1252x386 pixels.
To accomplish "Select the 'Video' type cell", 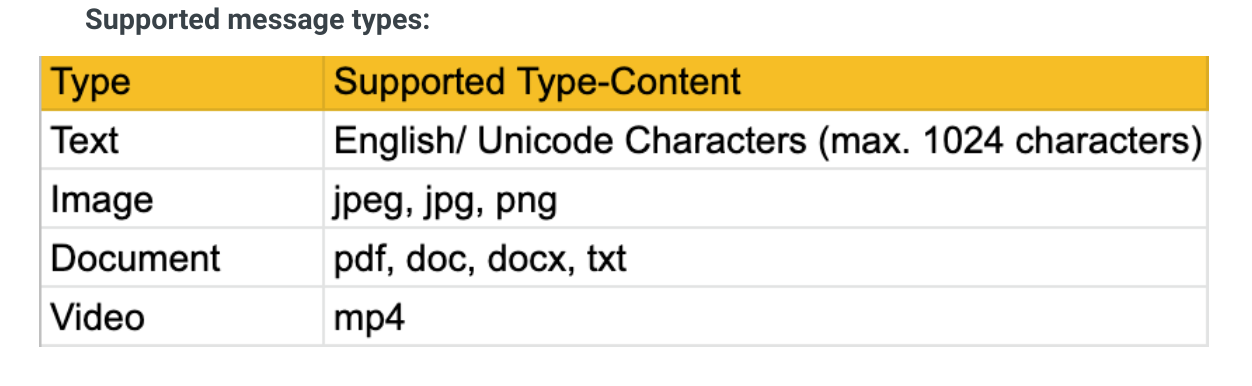I will pyautogui.click(x=182, y=317).
